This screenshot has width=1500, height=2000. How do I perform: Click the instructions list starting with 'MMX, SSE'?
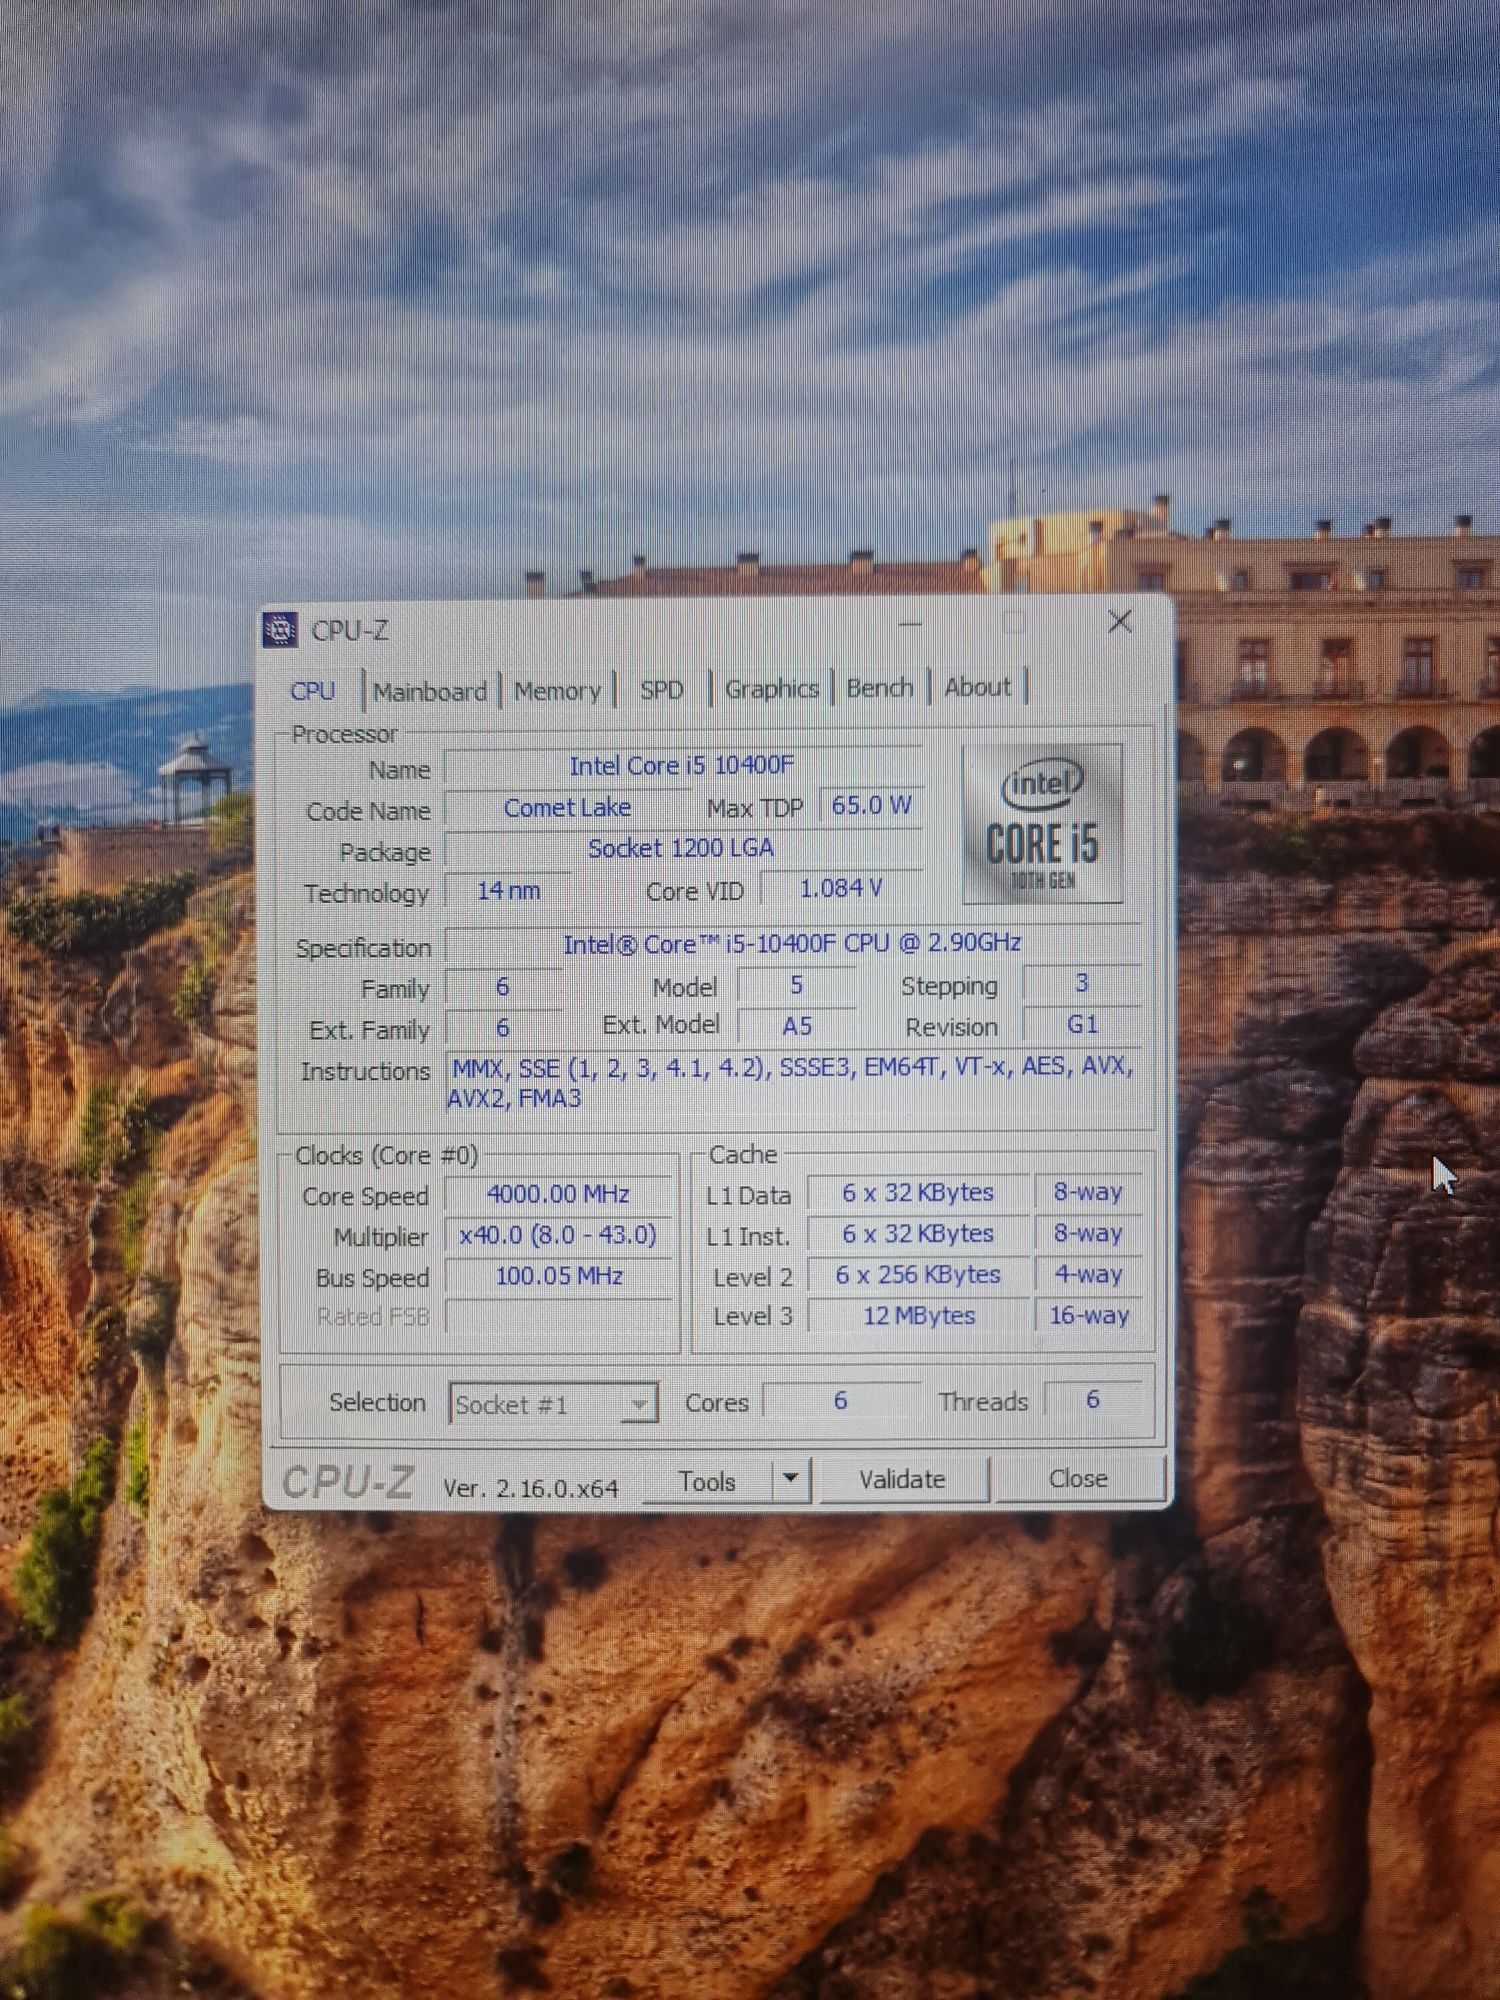pos(792,1082)
